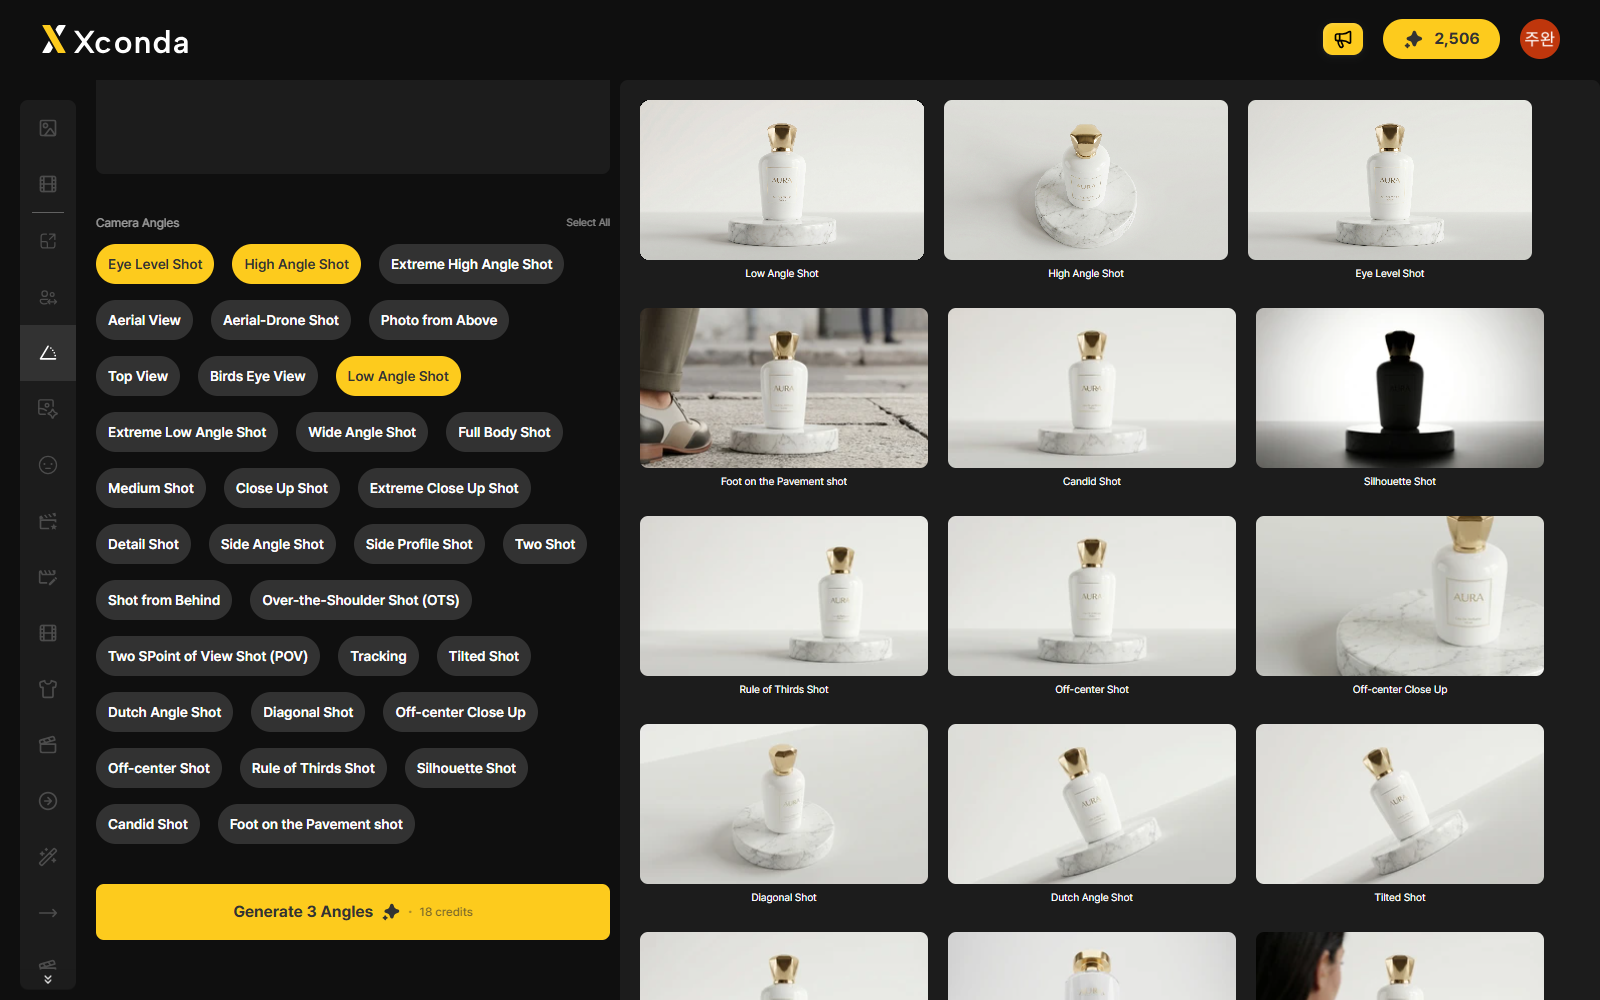The image size is (1600, 1000).
Task: Open the Foot on the Pavement thumbnail
Action: tap(784, 388)
